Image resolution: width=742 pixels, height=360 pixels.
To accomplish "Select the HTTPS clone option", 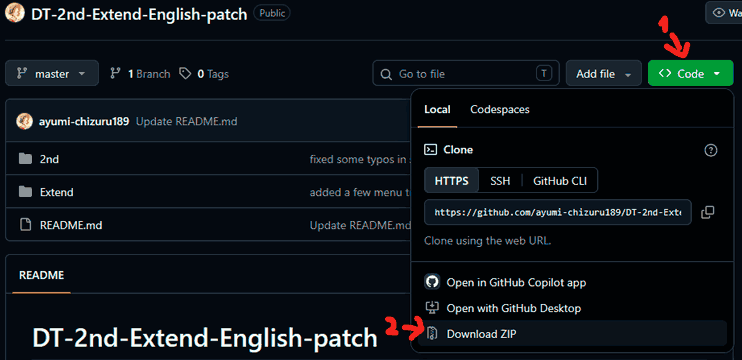I will [x=451, y=181].
